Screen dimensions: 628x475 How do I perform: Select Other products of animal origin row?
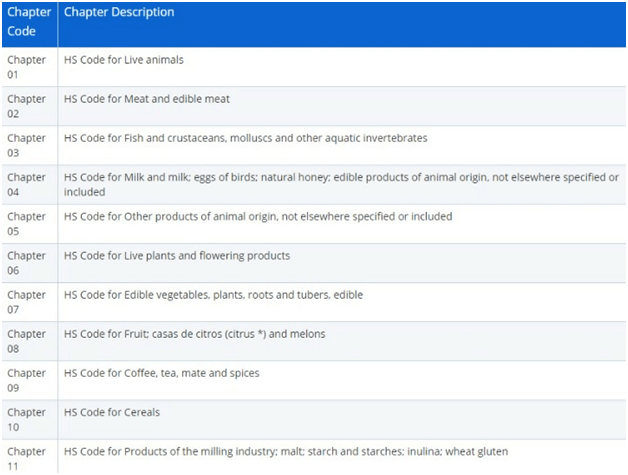tap(258, 217)
